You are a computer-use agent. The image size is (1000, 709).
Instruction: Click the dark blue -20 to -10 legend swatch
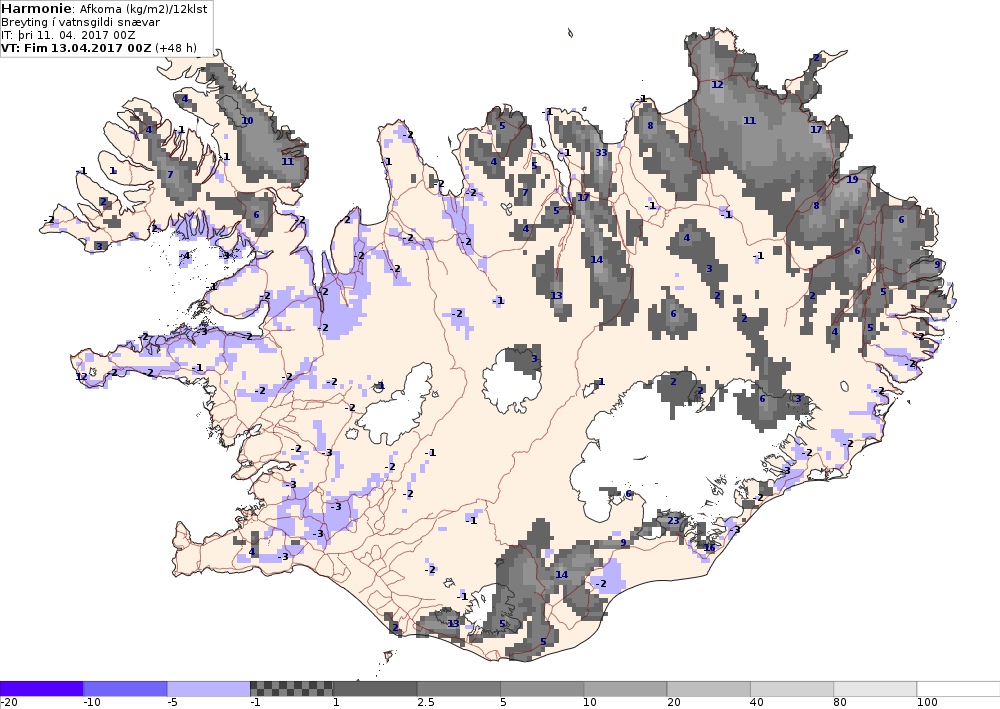coord(41,689)
